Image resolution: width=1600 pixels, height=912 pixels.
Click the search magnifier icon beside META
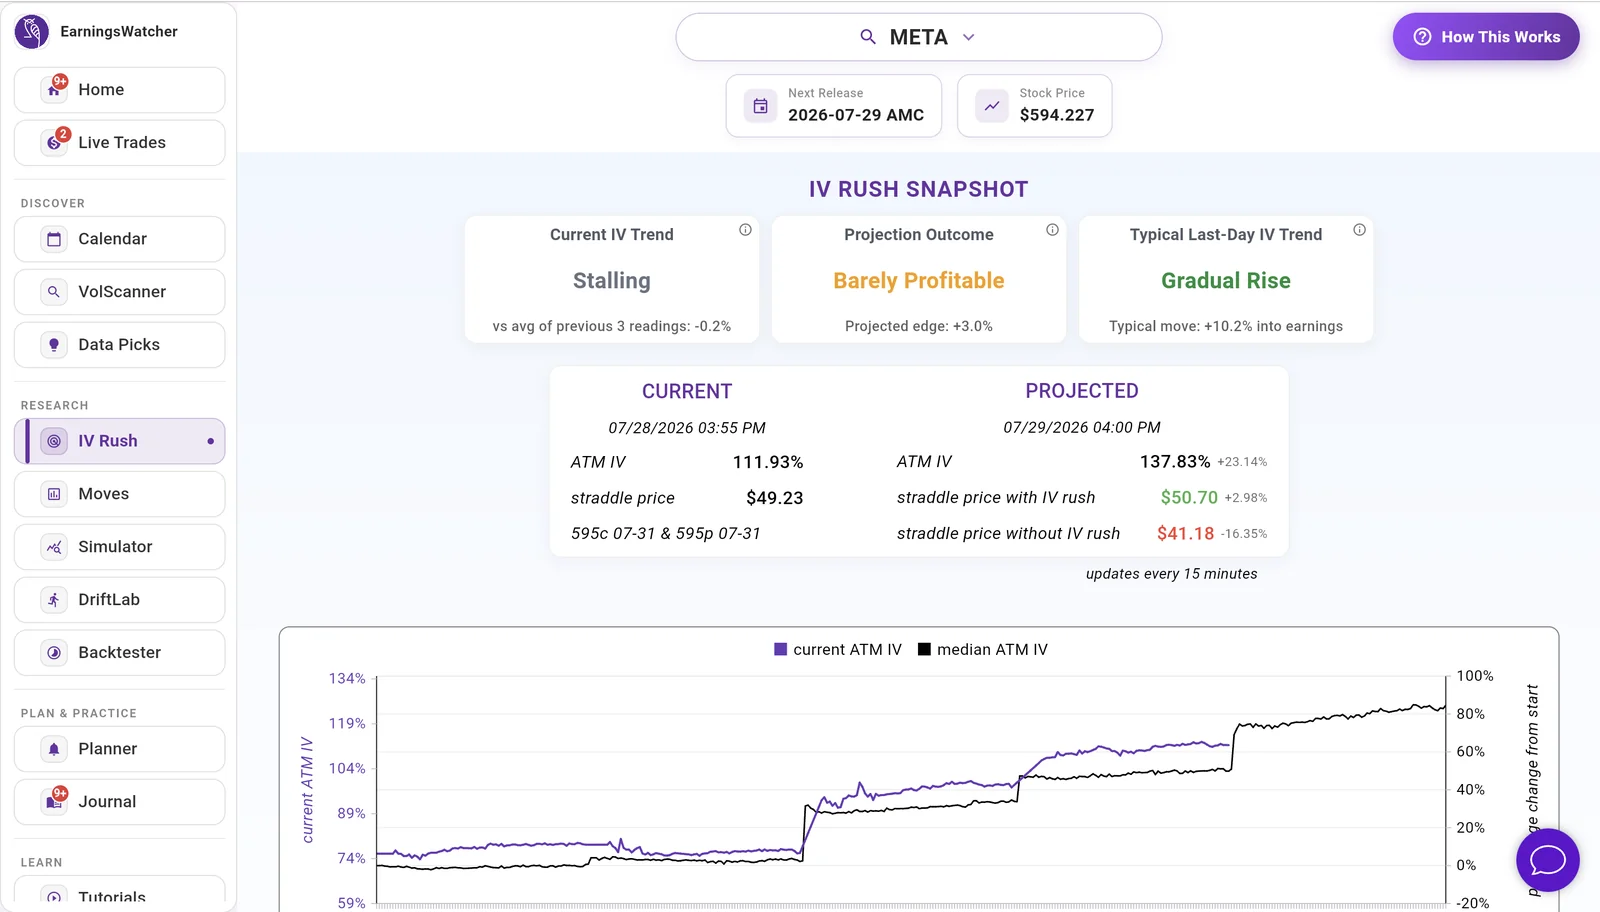tap(868, 37)
